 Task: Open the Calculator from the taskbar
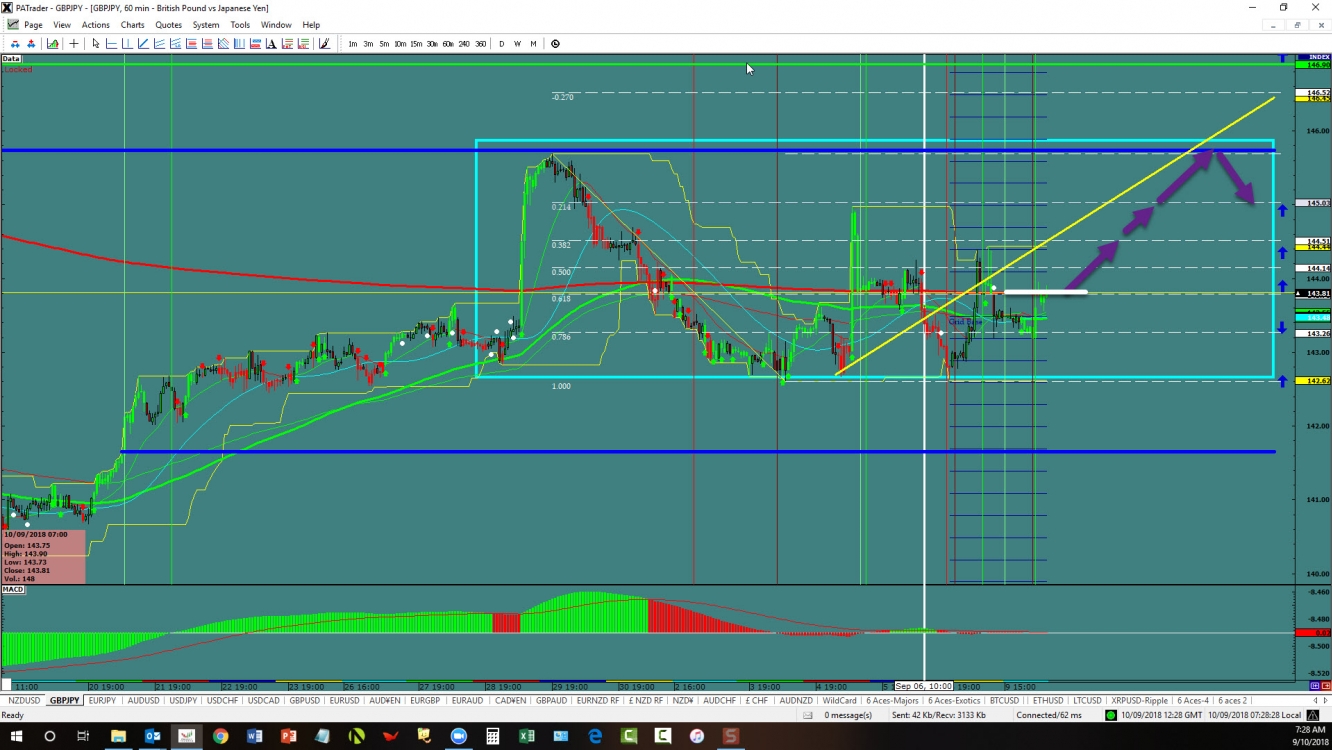[492, 736]
